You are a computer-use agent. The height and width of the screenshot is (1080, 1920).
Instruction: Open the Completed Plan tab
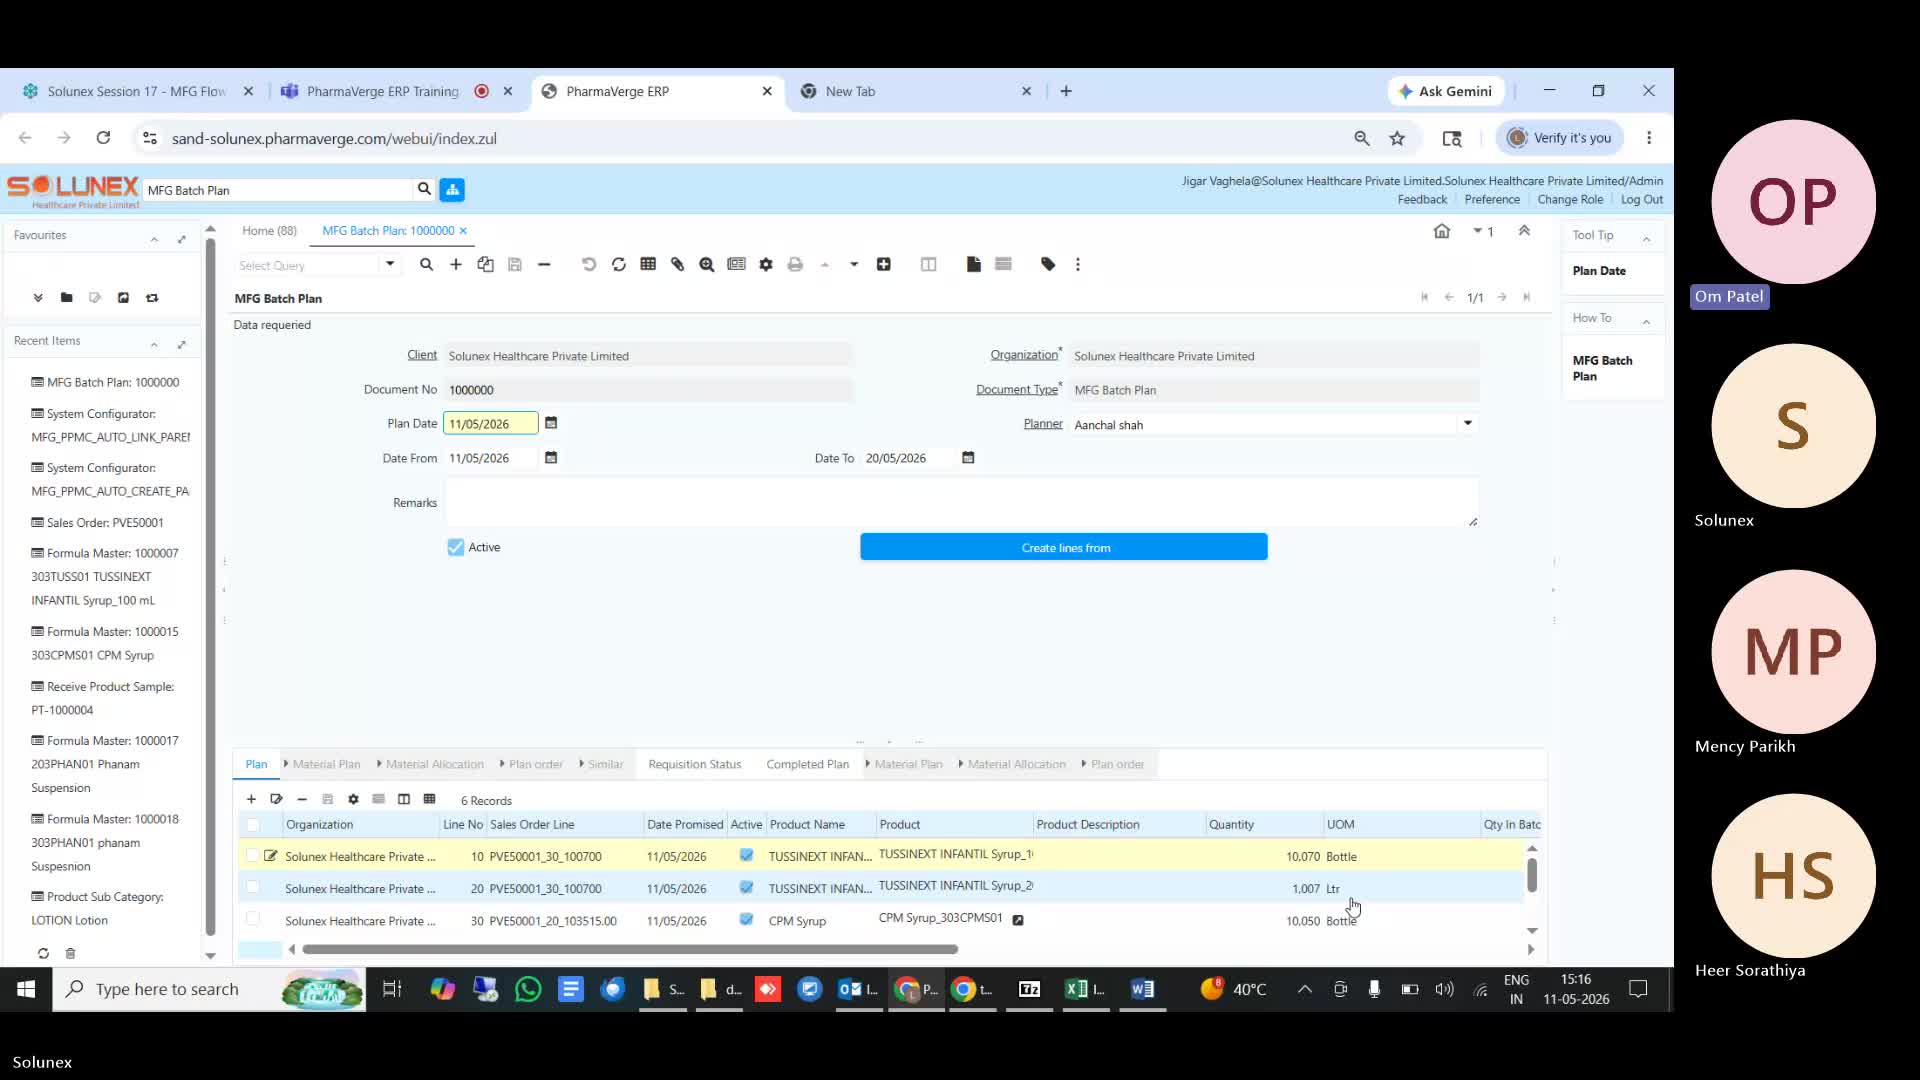807,765
